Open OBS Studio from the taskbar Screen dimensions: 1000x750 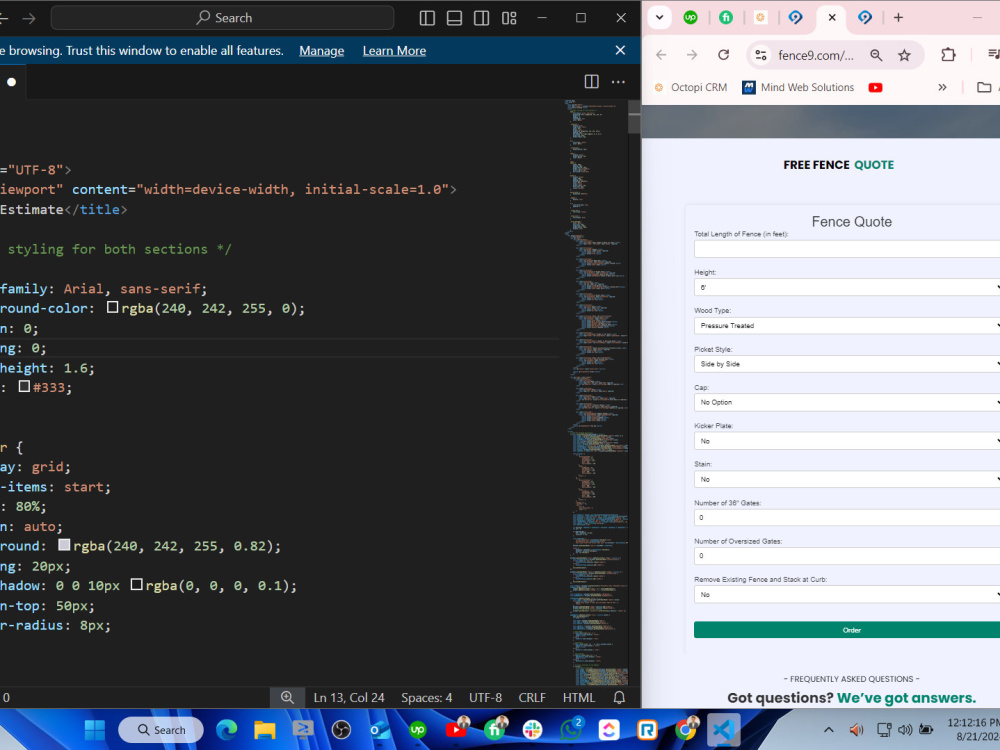[x=341, y=730]
